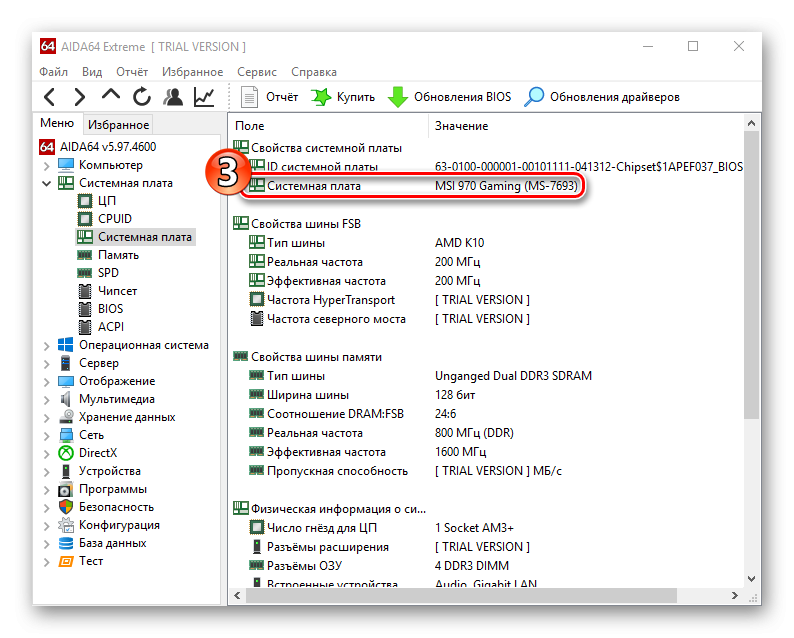
Task: Open the Файл menu
Action: coord(53,72)
